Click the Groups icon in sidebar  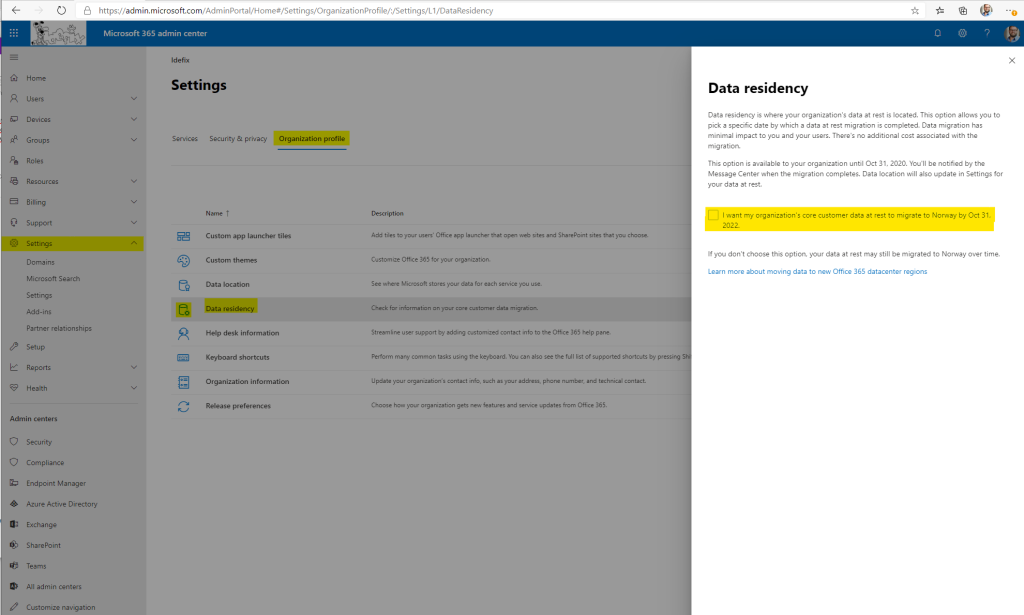click(x=14, y=140)
